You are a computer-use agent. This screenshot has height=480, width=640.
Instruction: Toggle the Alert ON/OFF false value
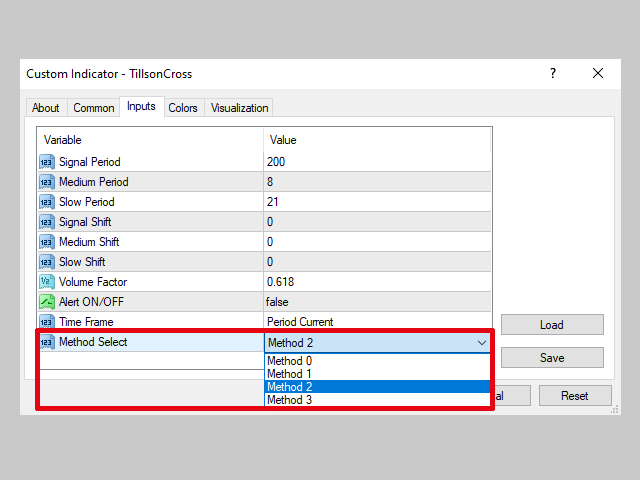(277, 302)
